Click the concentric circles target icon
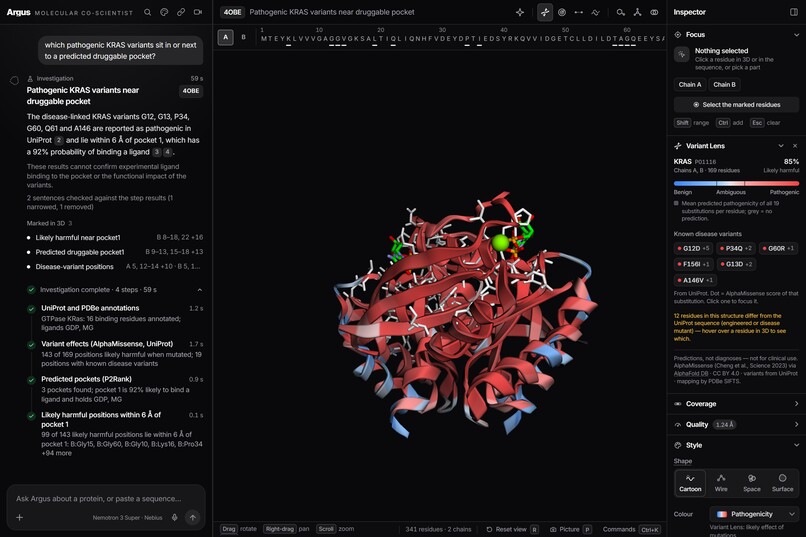 pyautogui.click(x=562, y=12)
